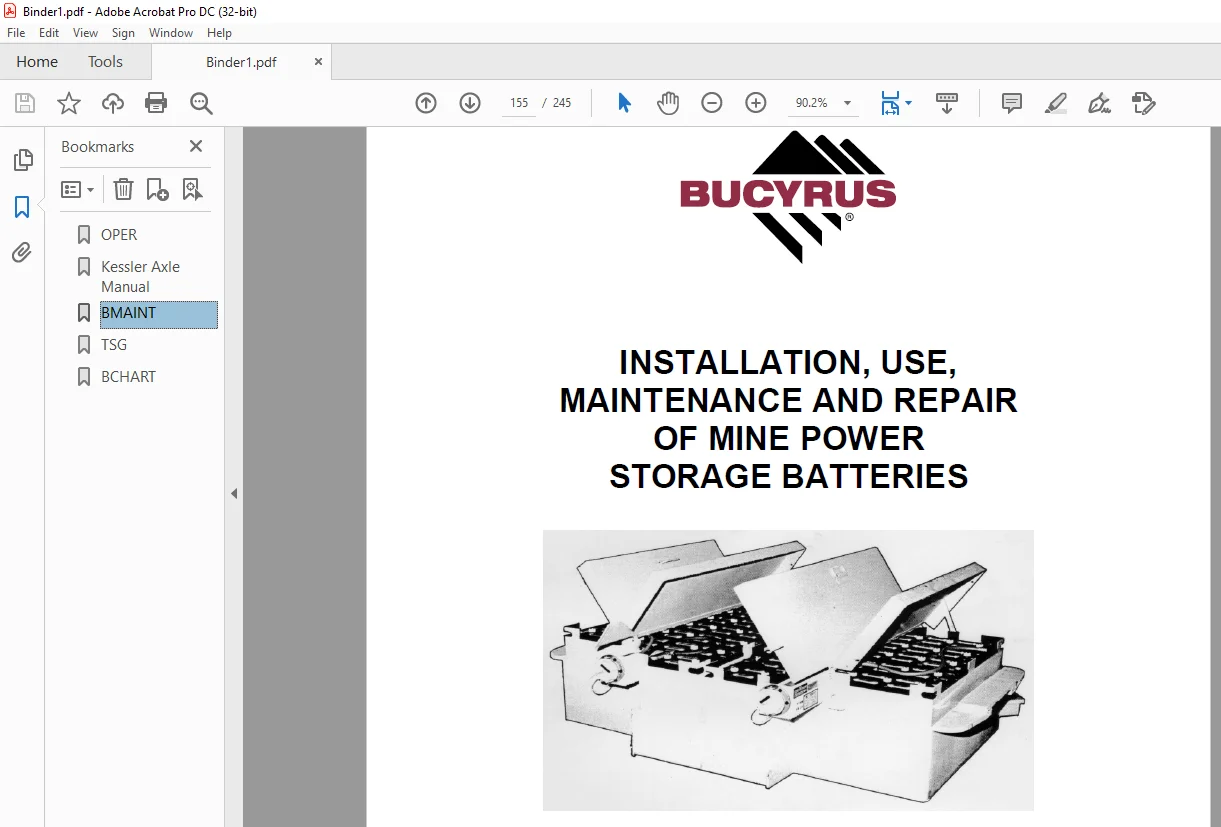This screenshot has height=827, width=1221.
Task: Open the Help menu
Action: tap(219, 33)
